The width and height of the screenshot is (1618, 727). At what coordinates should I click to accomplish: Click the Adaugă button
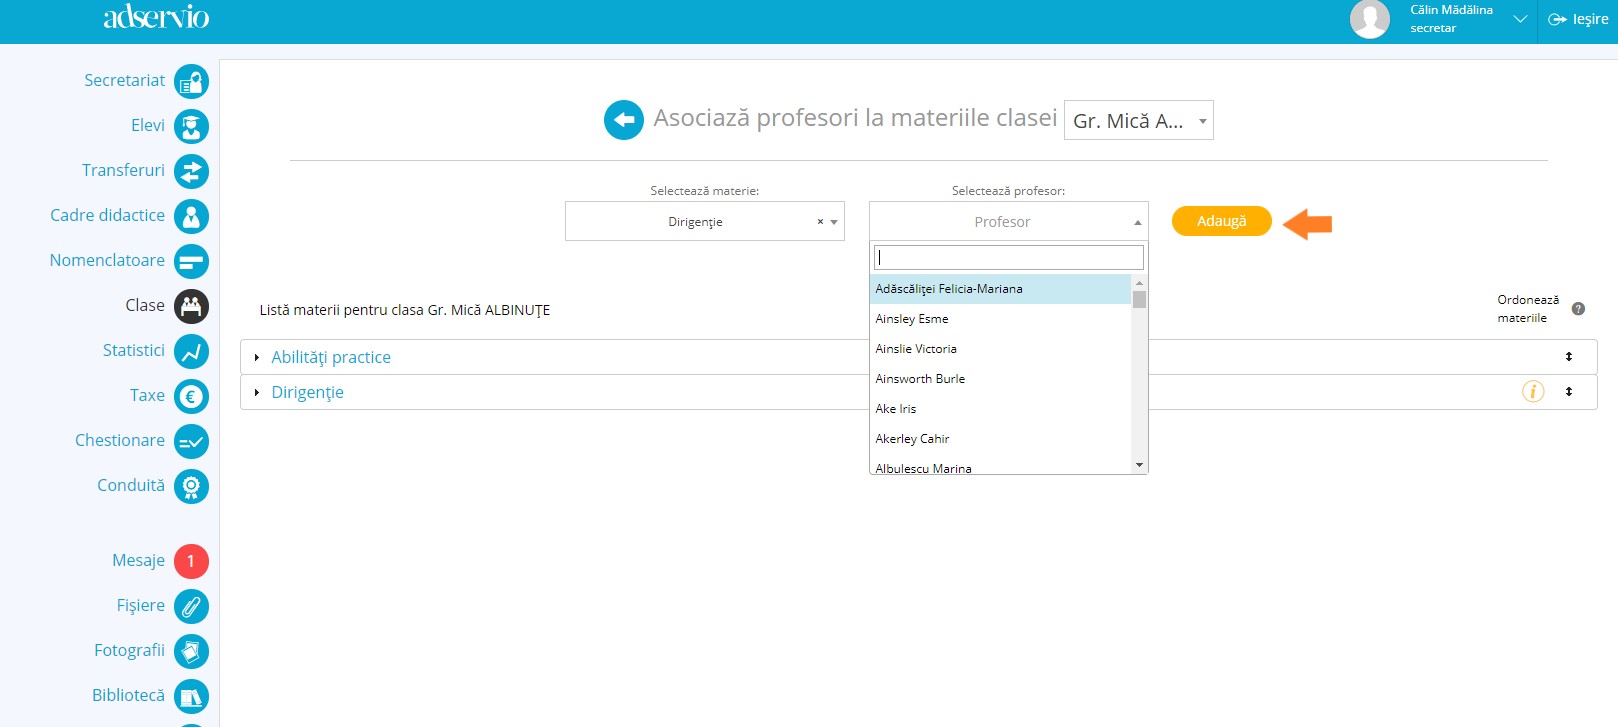1222,221
